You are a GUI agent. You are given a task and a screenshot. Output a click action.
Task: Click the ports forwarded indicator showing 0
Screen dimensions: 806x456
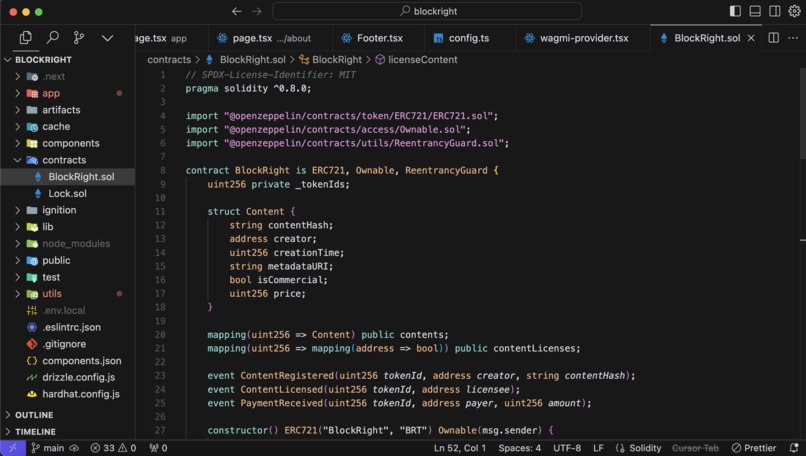158,448
